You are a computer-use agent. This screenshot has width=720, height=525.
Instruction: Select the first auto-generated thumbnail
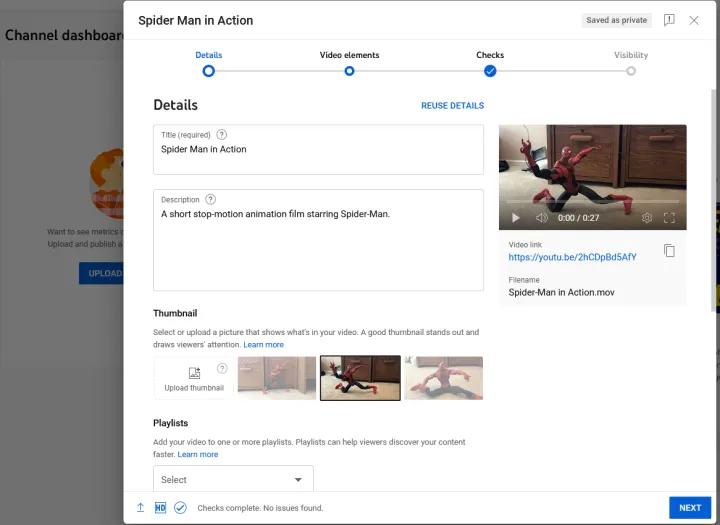(x=277, y=378)
